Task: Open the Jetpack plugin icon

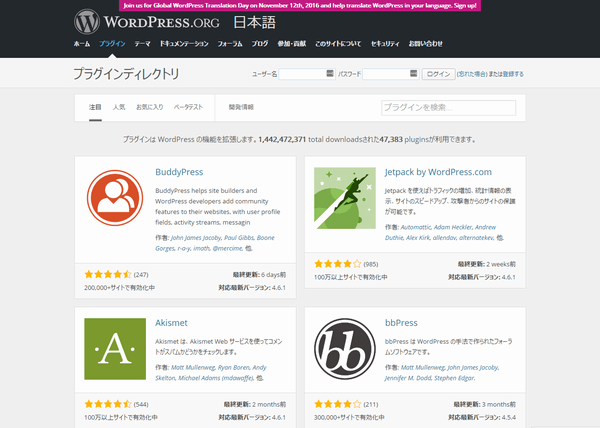Action: 345,198
